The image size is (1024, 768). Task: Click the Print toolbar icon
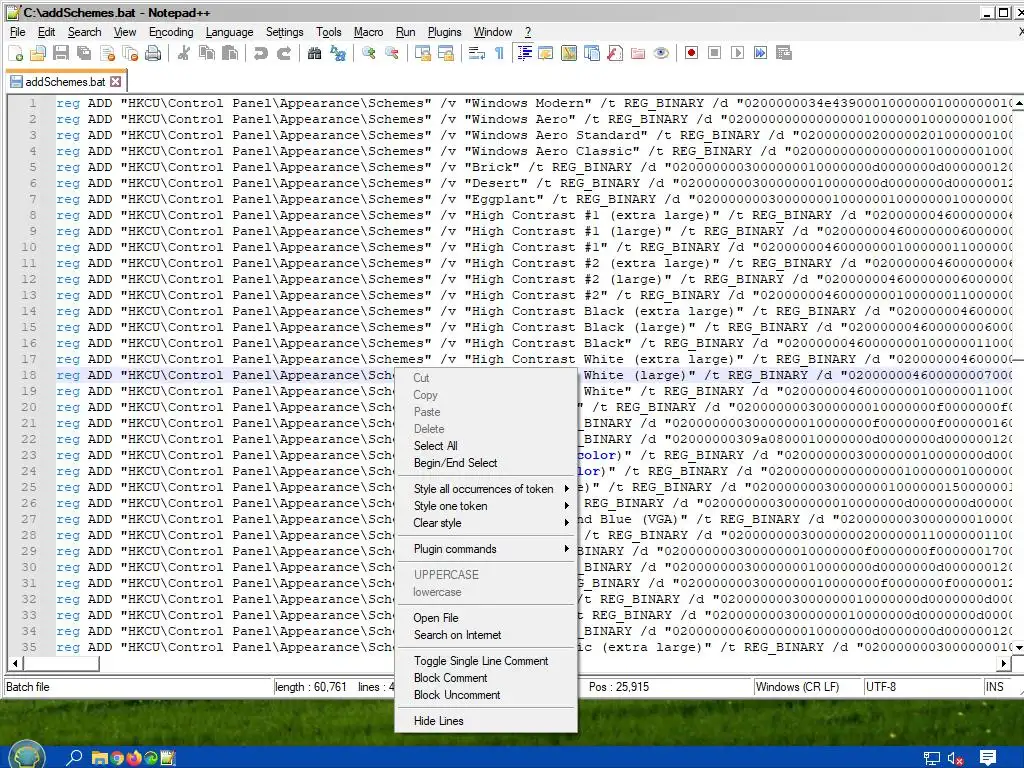[x=153, y=54]
